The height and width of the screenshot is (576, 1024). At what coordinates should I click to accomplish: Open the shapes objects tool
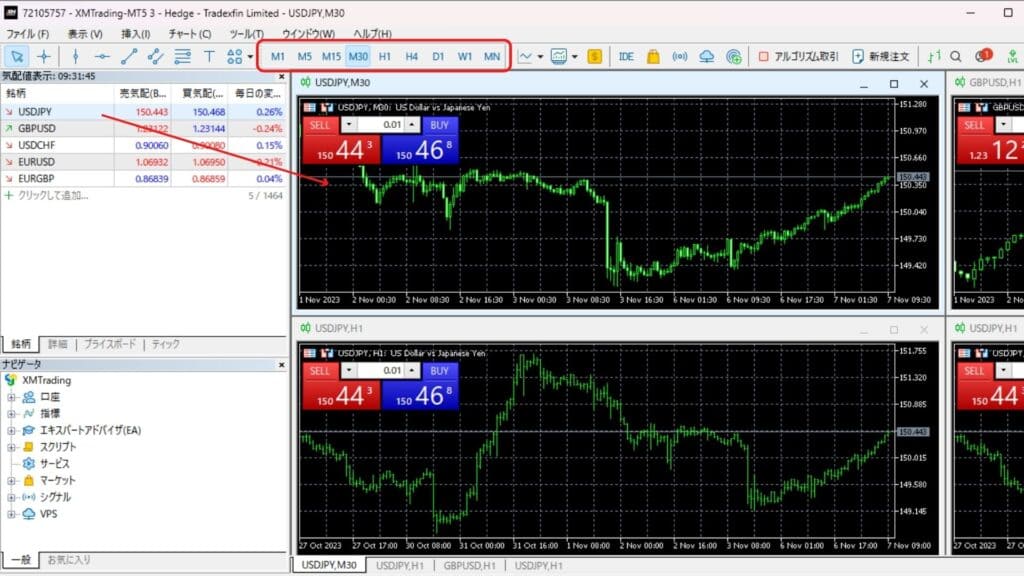click(x=234, y=57)
